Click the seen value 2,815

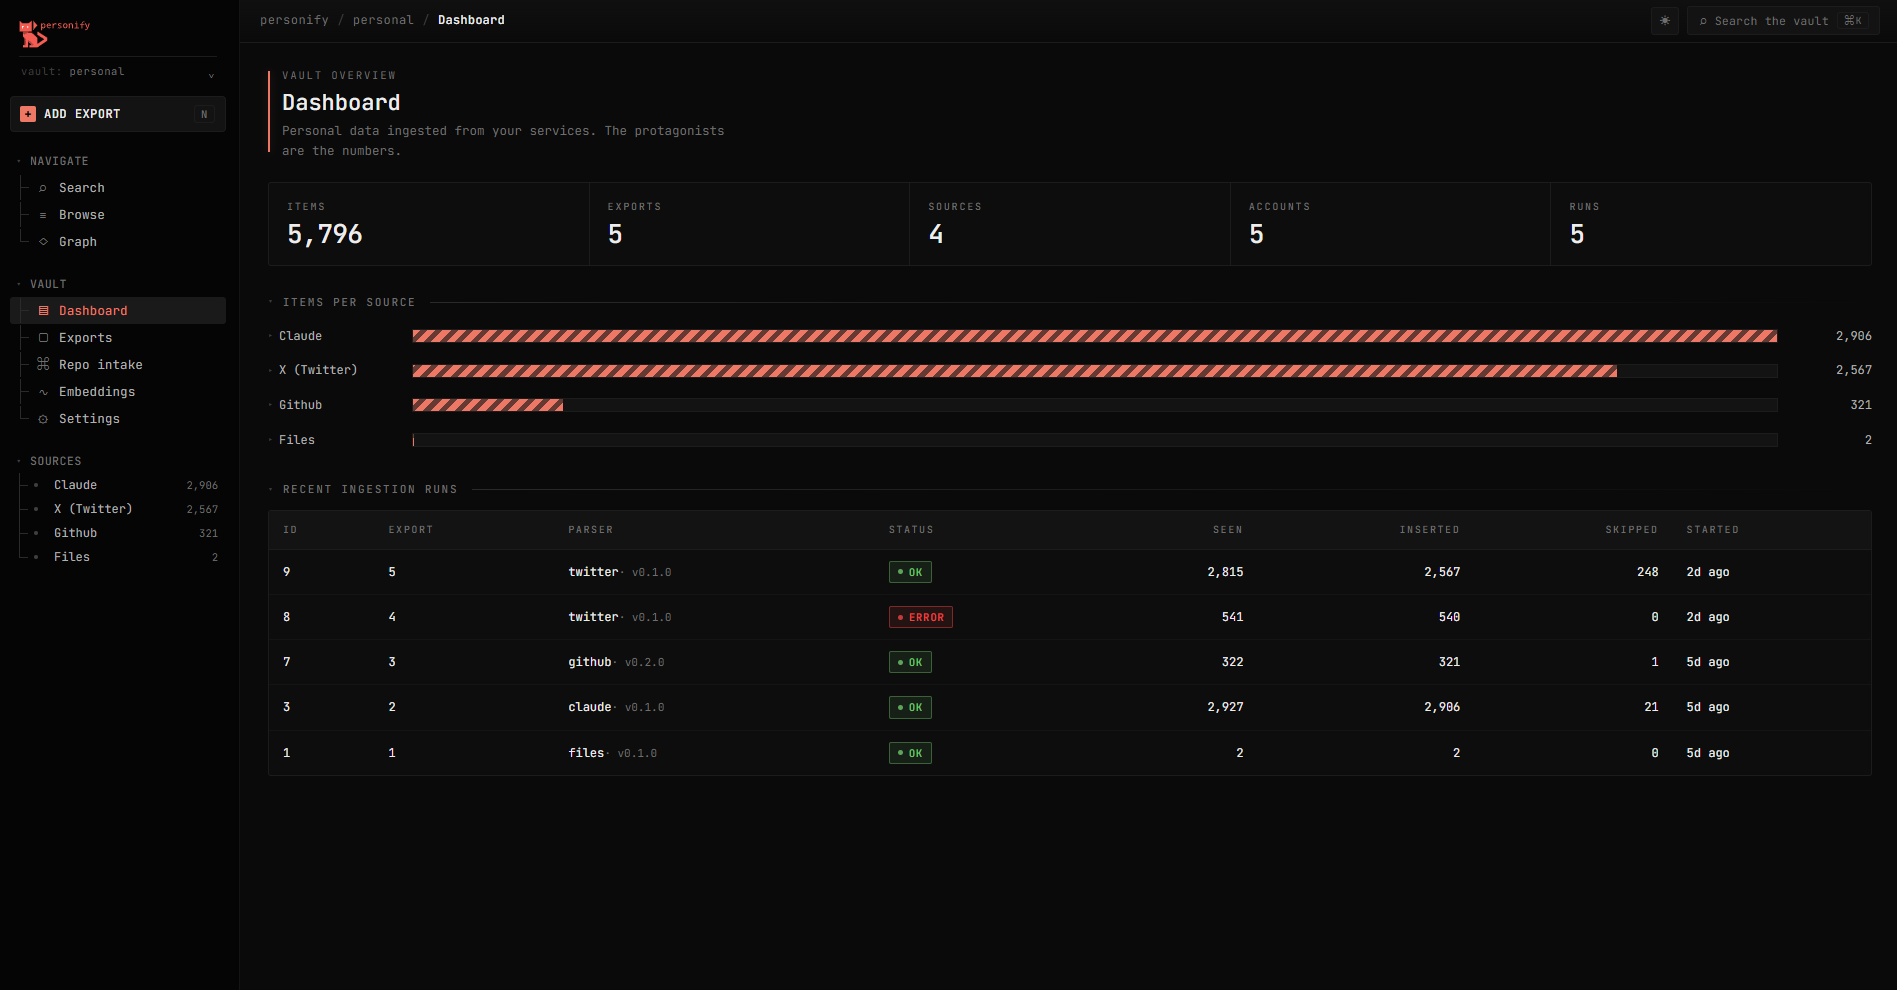(1225, 572)
